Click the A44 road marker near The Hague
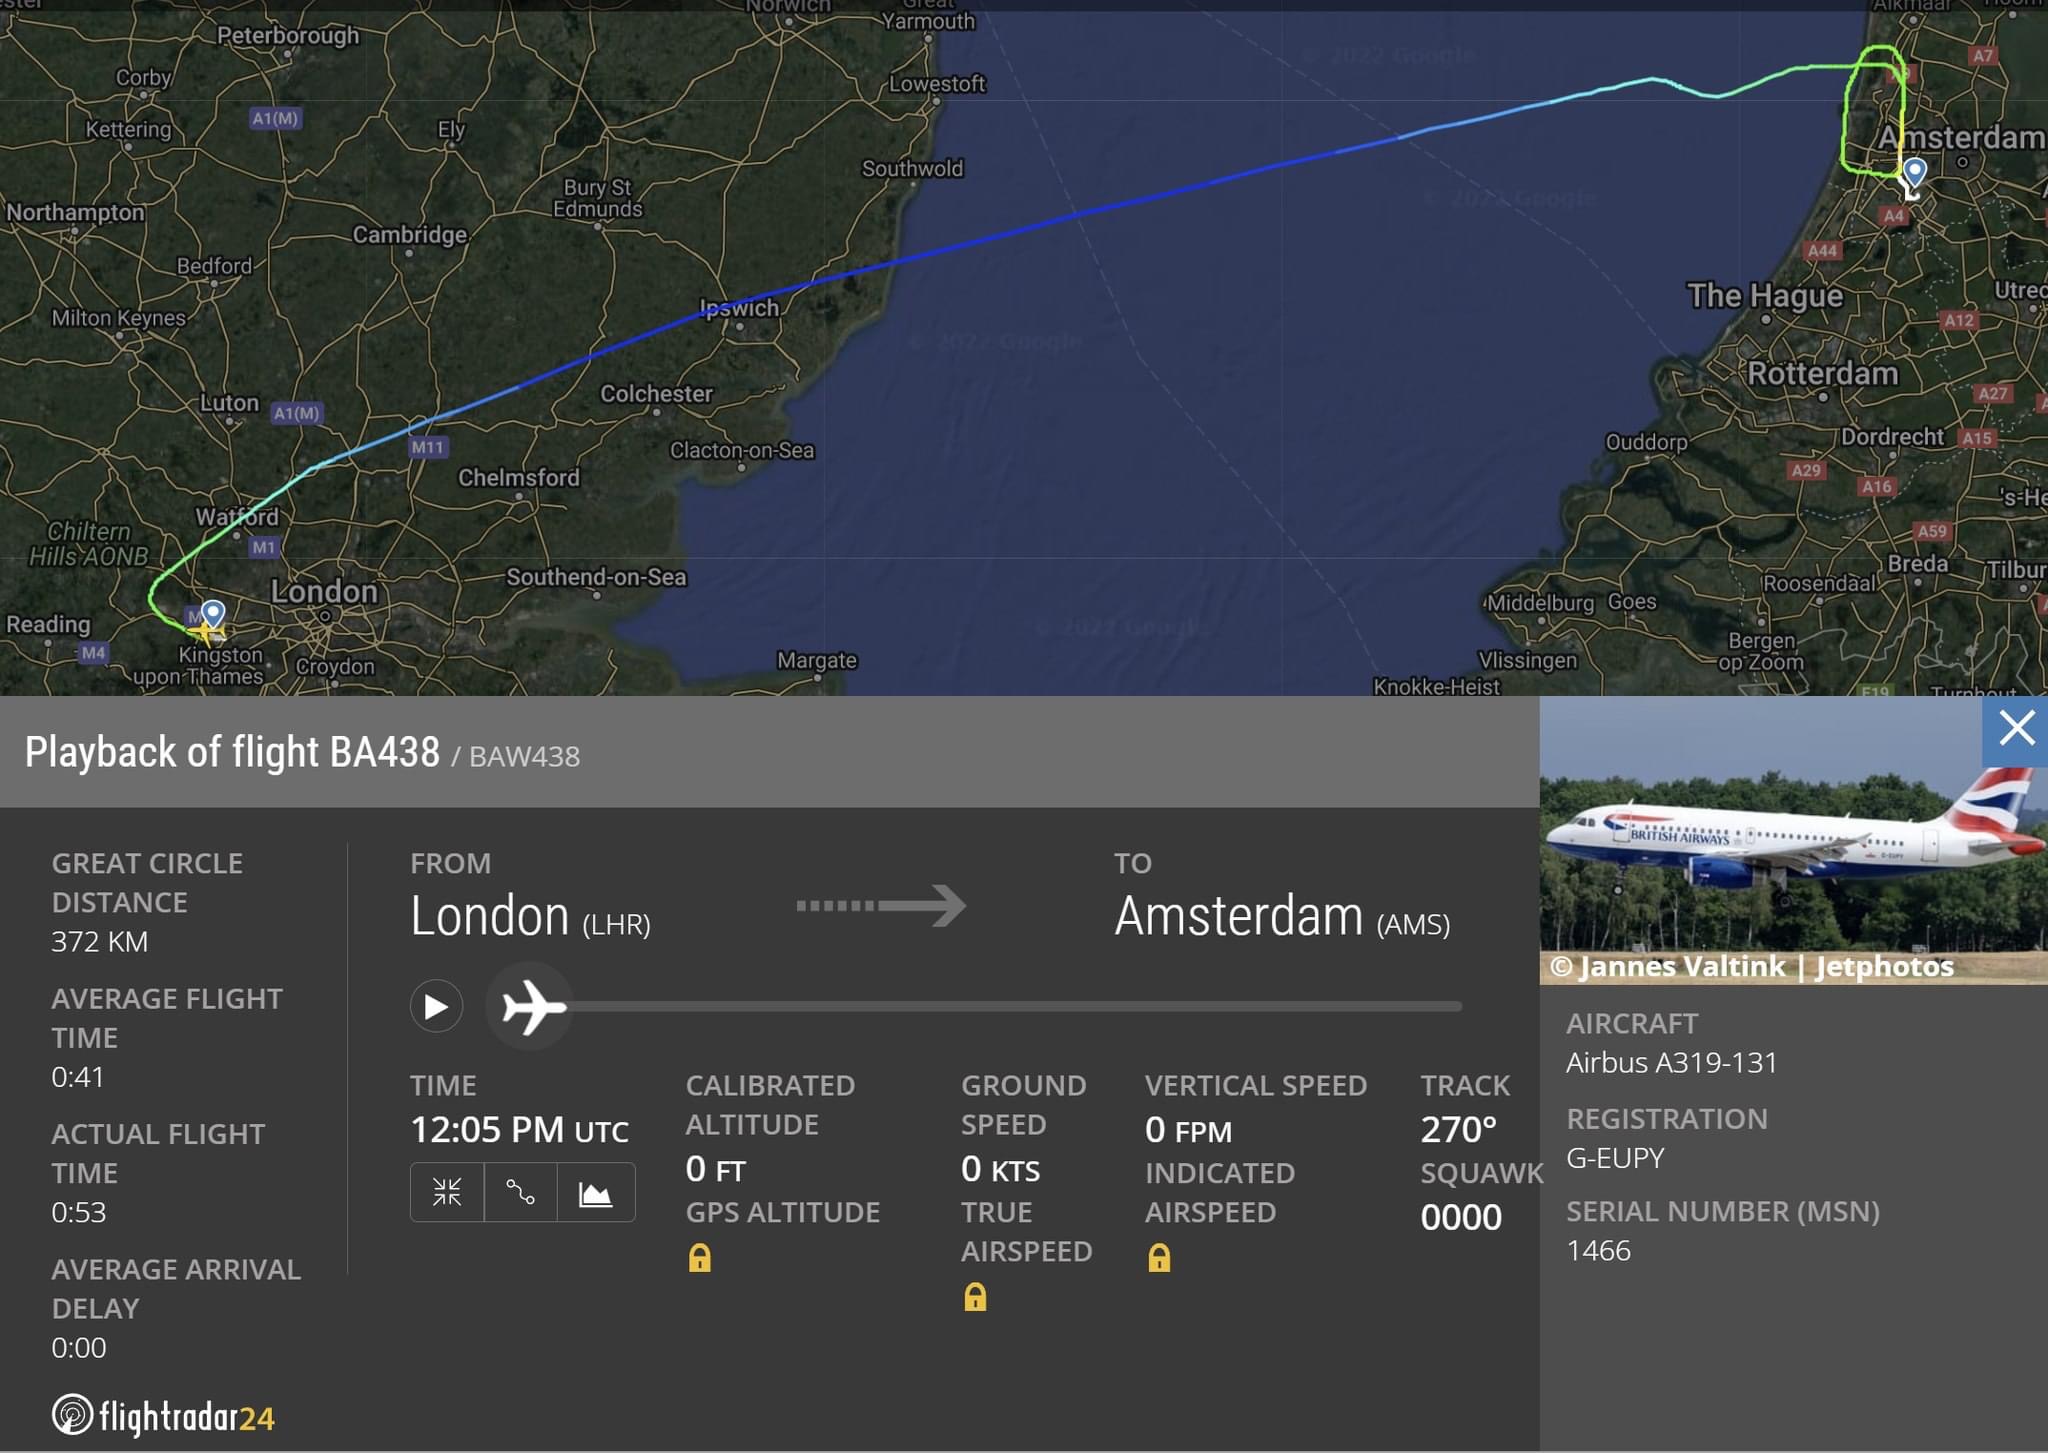The width and height of the screenshot is (2048, 1453). (1822, 251)
